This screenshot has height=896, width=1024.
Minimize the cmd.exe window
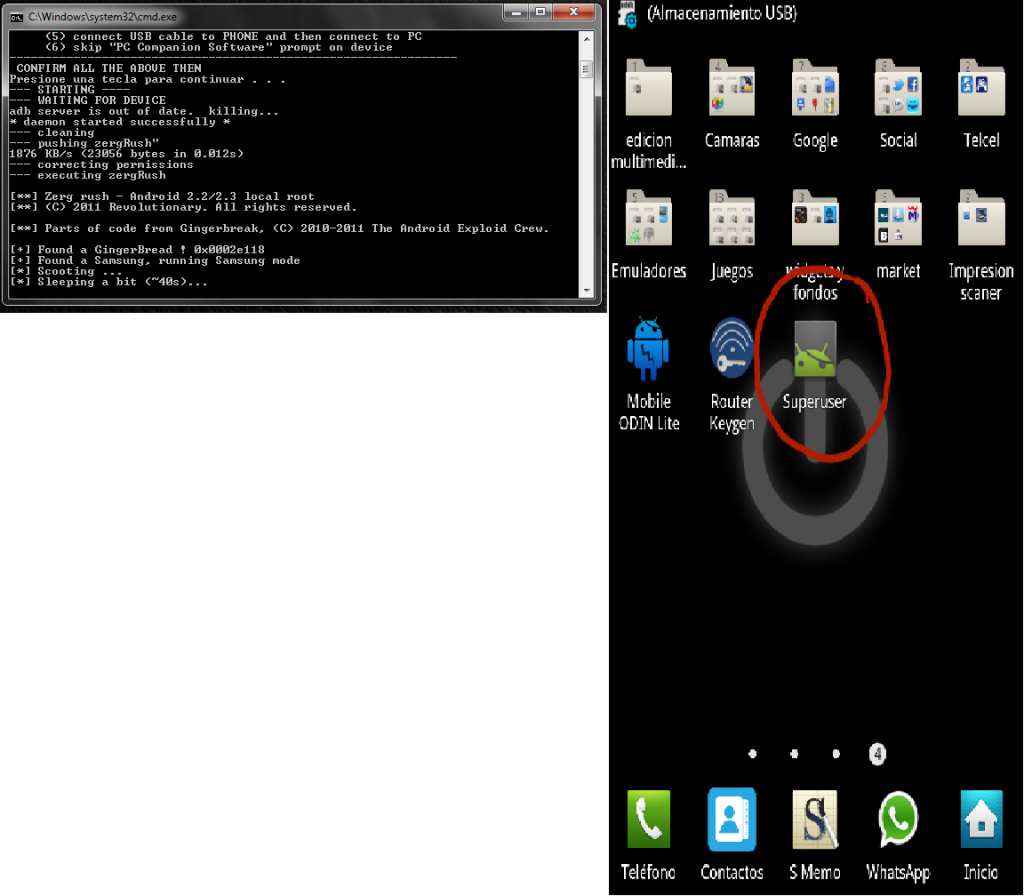pyautogui.click(x=516, y=13)
